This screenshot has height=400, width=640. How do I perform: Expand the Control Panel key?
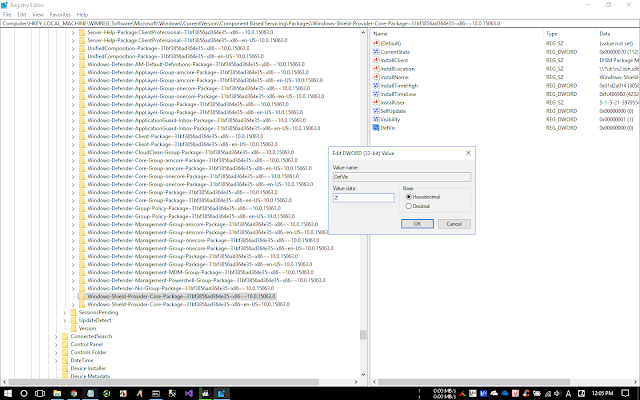(56, 344)
